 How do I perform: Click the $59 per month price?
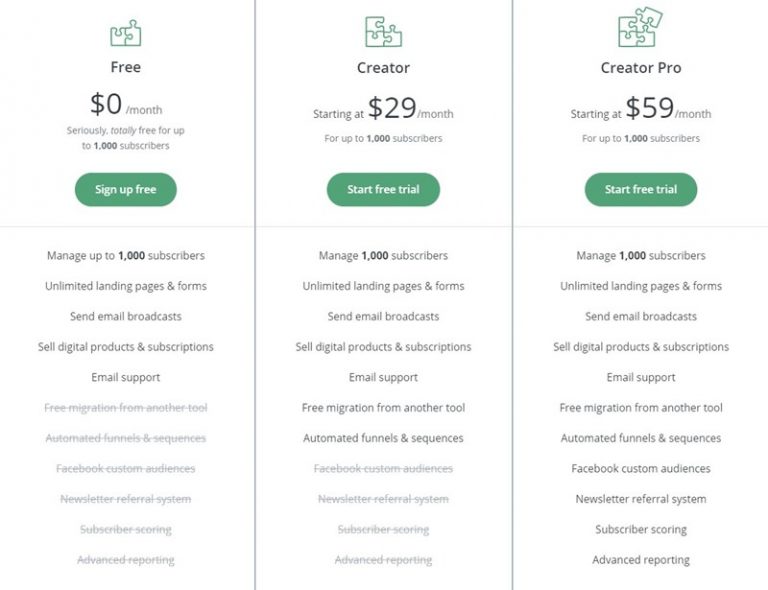click(667, 109)
